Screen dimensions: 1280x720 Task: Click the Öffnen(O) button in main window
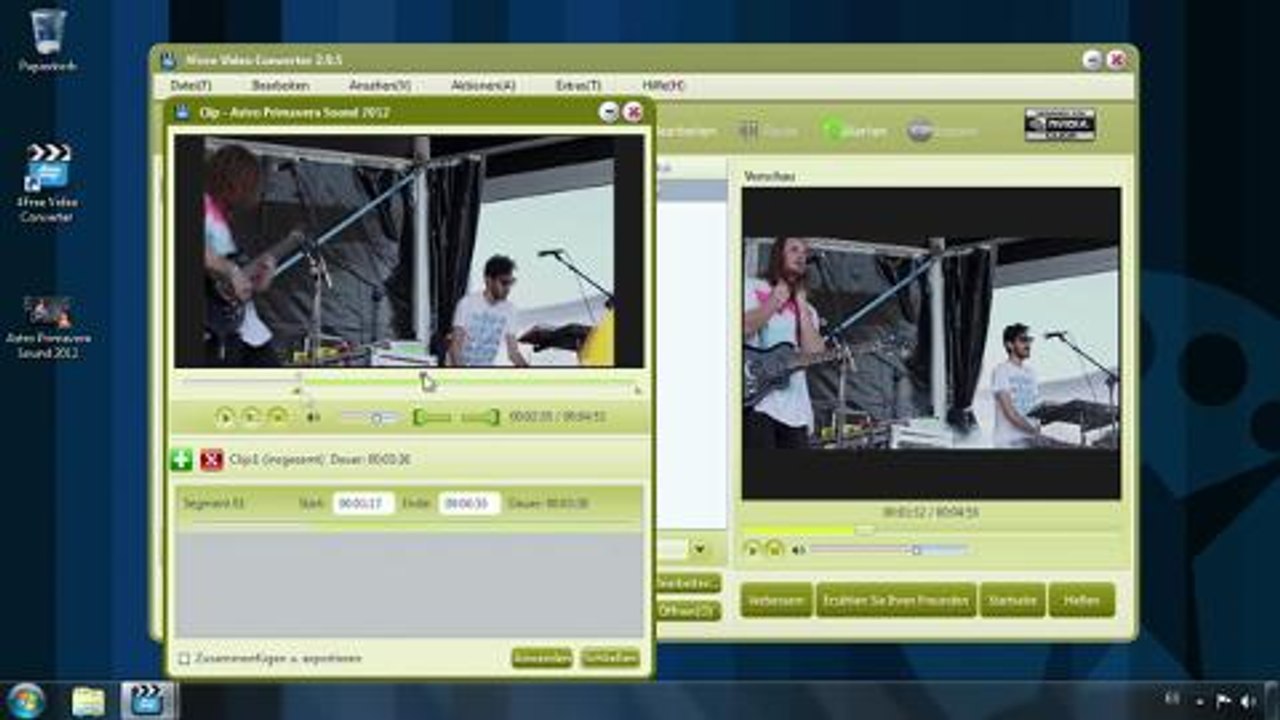click(x=689, y=611)
